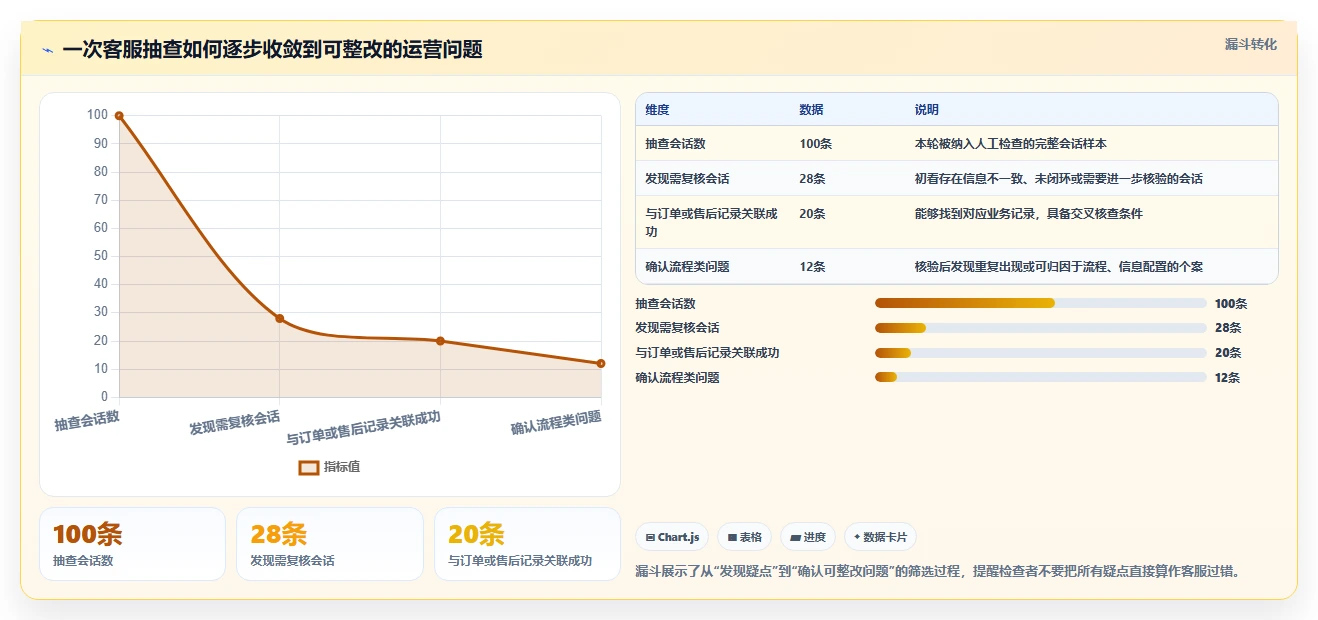
Task: Click the 维度 column header
Action: point(658,110)
